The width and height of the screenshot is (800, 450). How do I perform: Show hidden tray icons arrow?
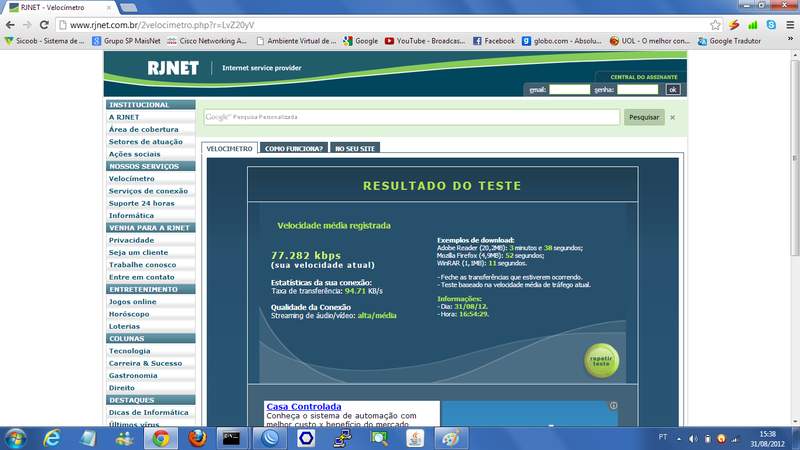[679, 439]
